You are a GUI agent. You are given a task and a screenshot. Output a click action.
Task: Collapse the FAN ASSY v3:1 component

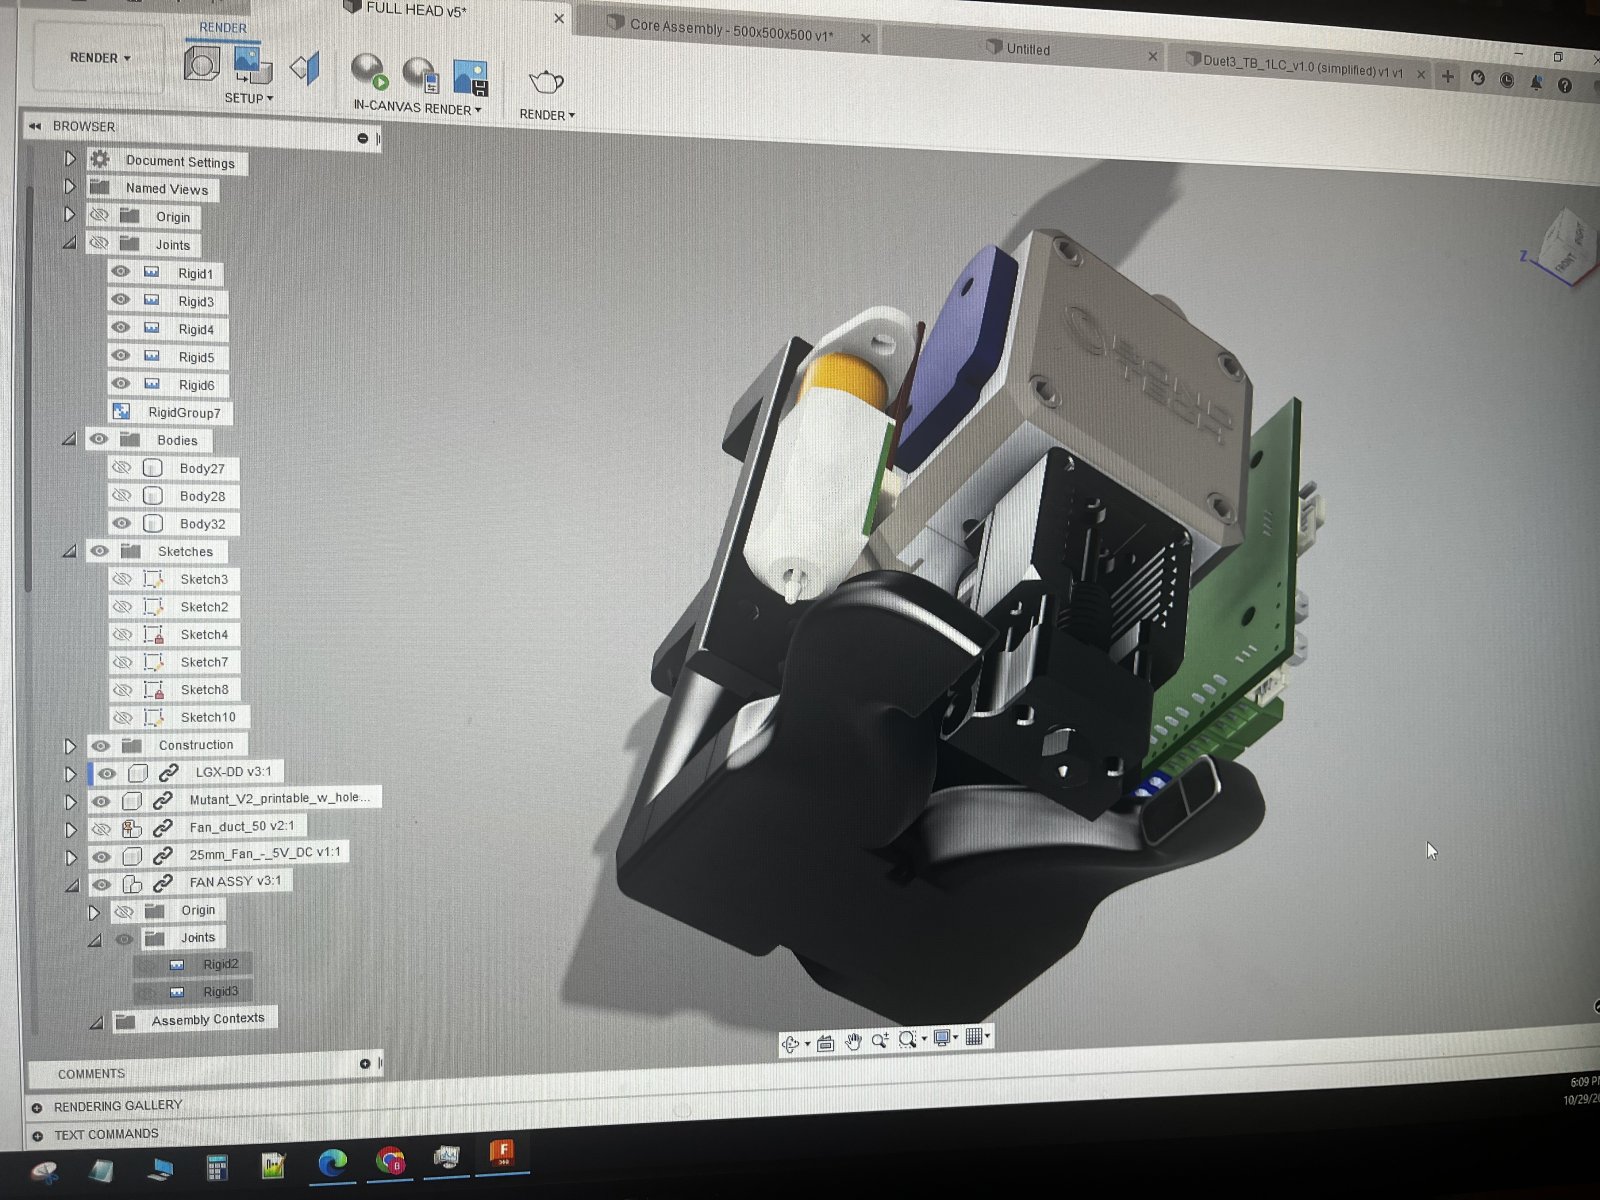(x=72, y=885)
